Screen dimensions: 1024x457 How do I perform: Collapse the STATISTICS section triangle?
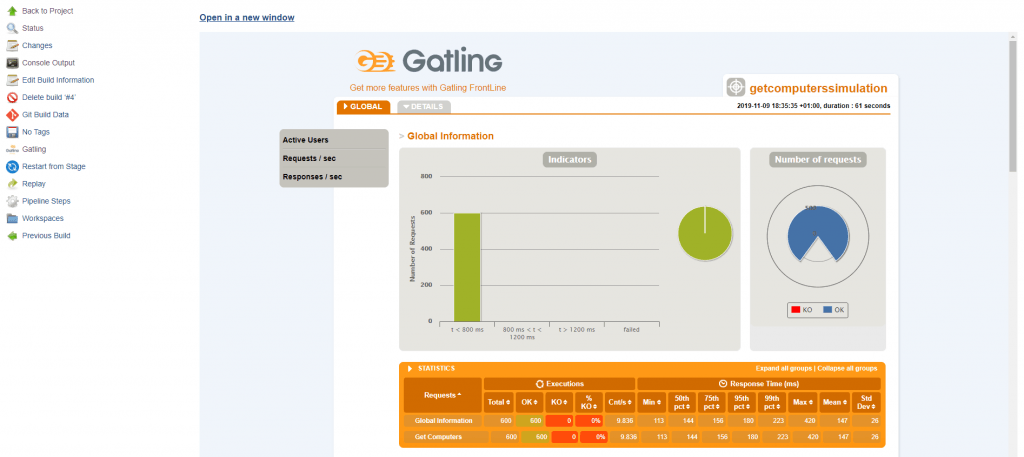pos(410,369)
